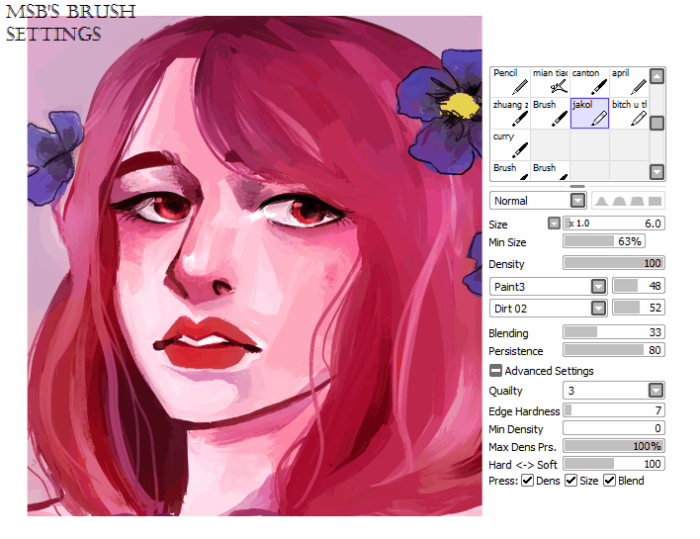Choose the canton brush preset
700x539 pixels.
pyautogui.click(x=589, y=82)
